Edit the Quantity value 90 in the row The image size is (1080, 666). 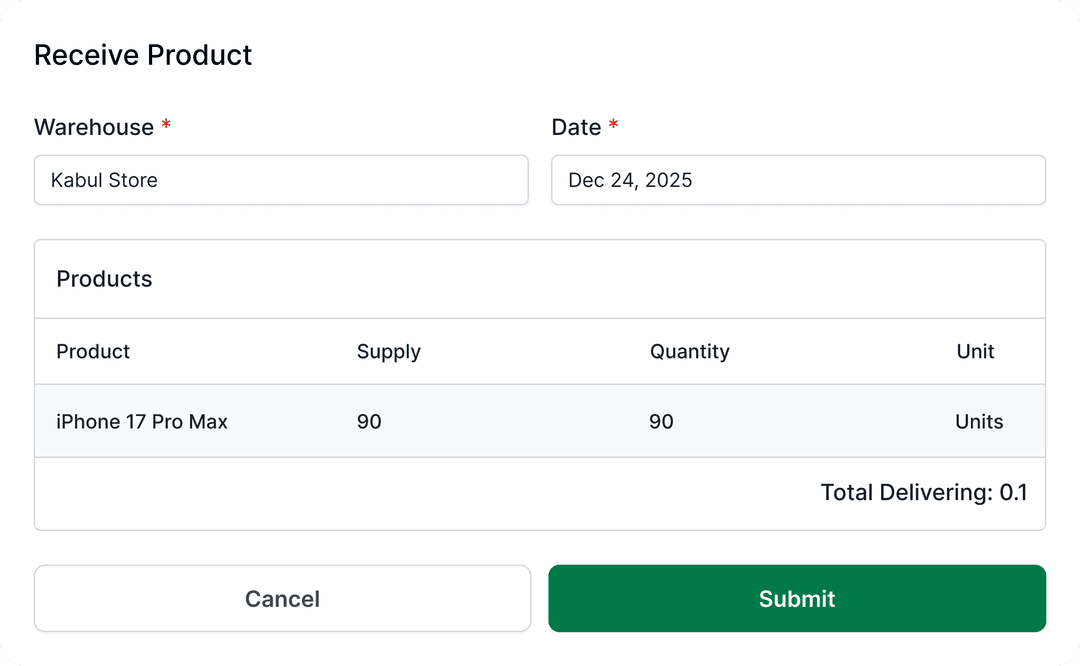[x=661, y=422]
